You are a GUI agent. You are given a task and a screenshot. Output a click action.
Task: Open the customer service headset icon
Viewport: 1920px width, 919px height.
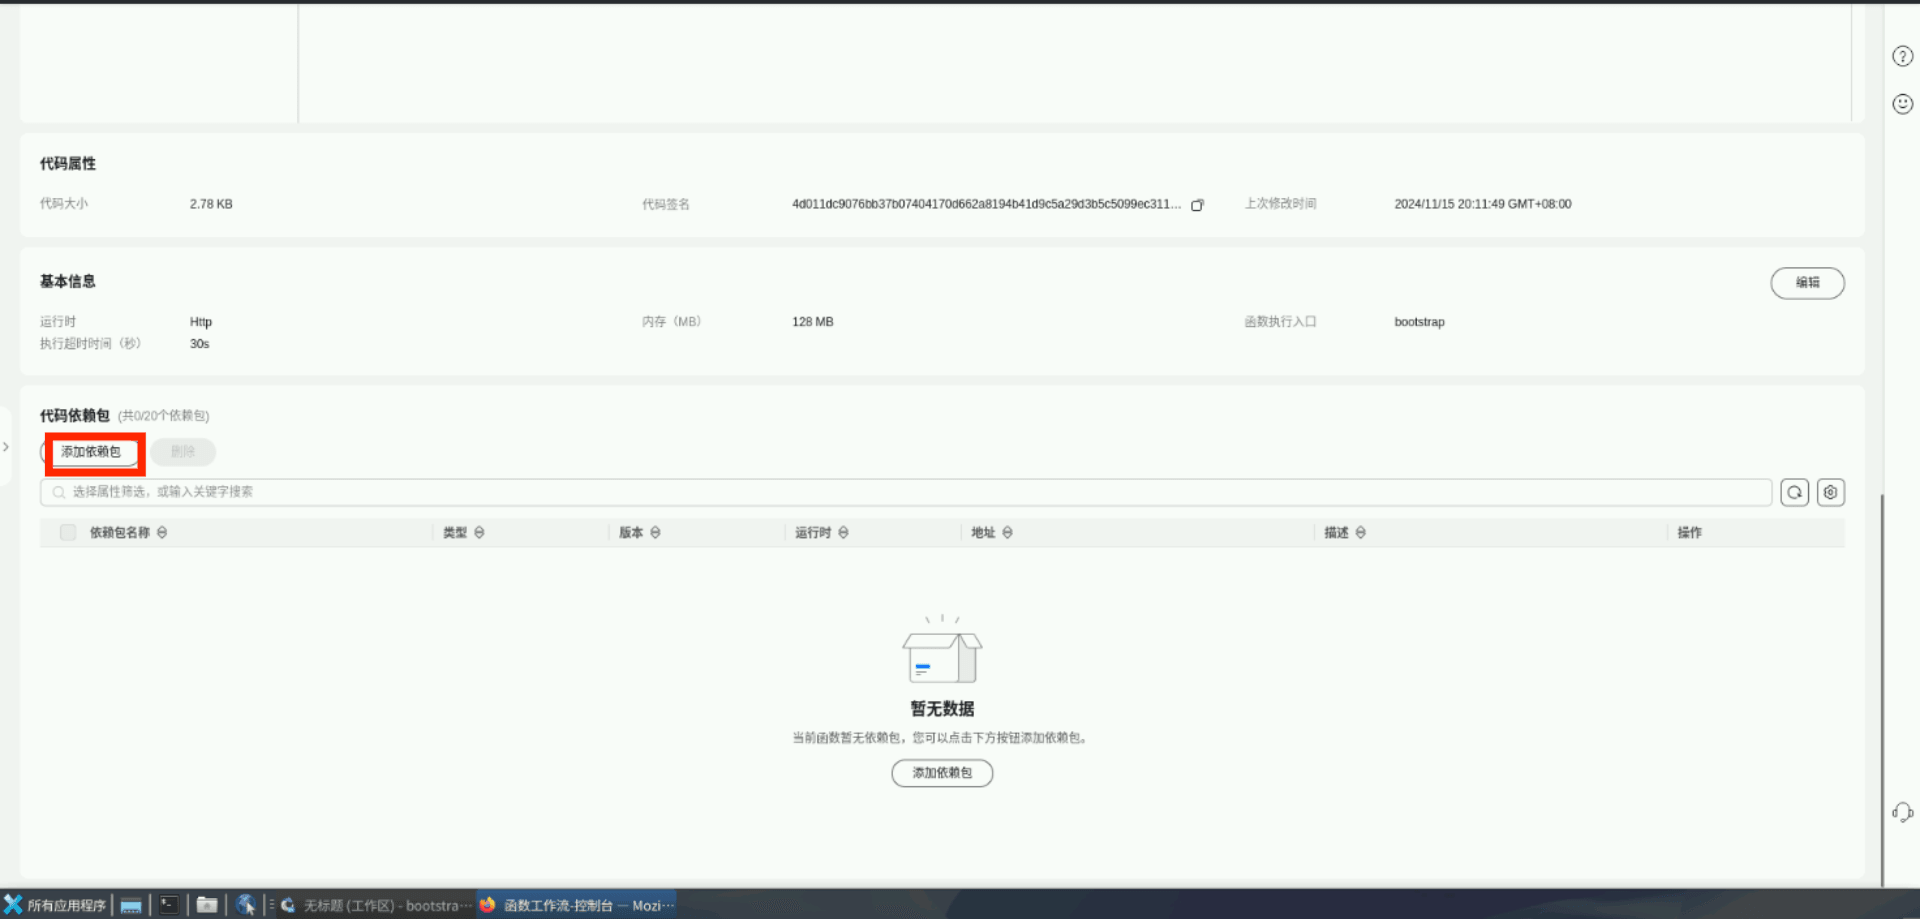[x=1902, y=812]
